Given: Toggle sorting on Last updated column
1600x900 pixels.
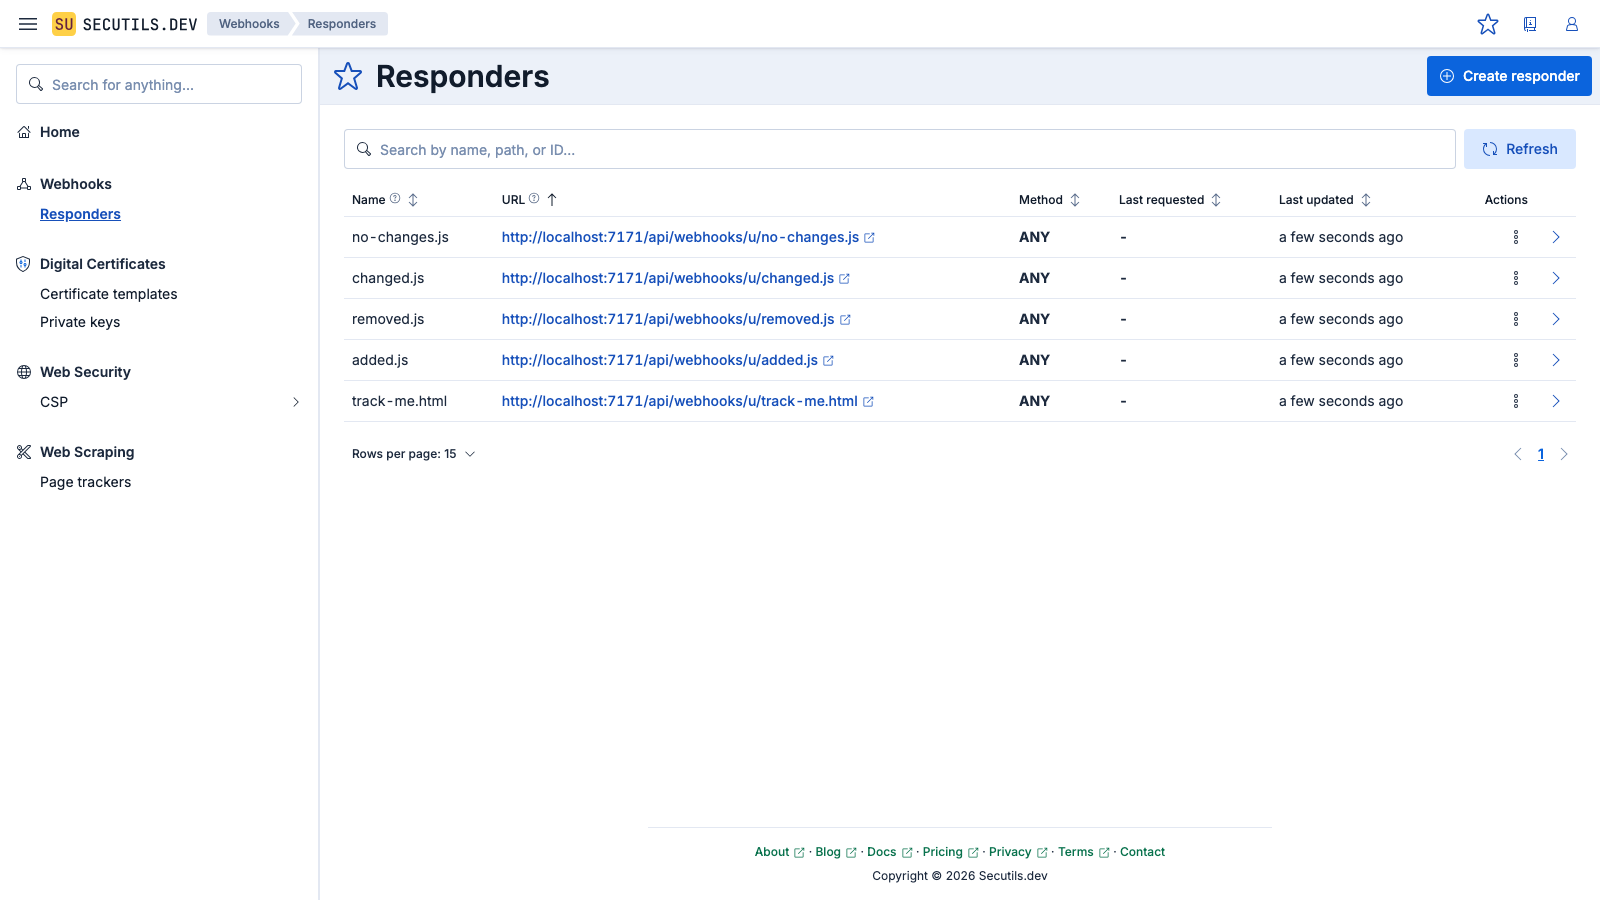Looking at the screenshot, I should [x=1368, y=199].
